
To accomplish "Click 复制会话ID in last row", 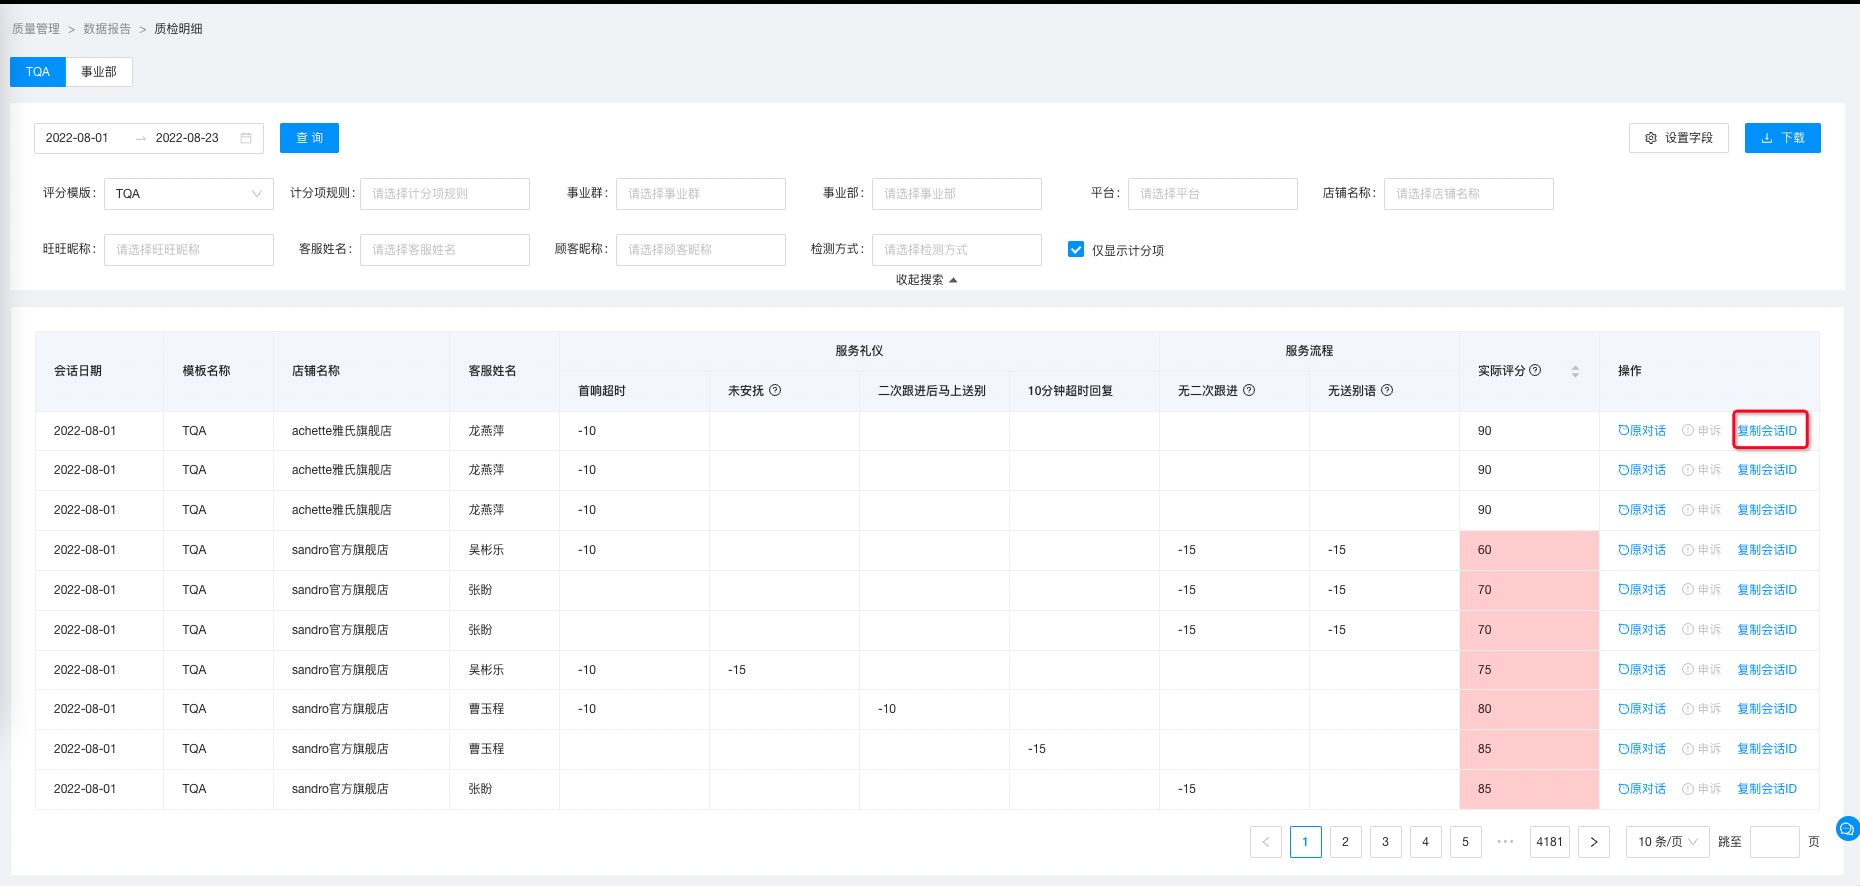I will tap(1767, 789).
